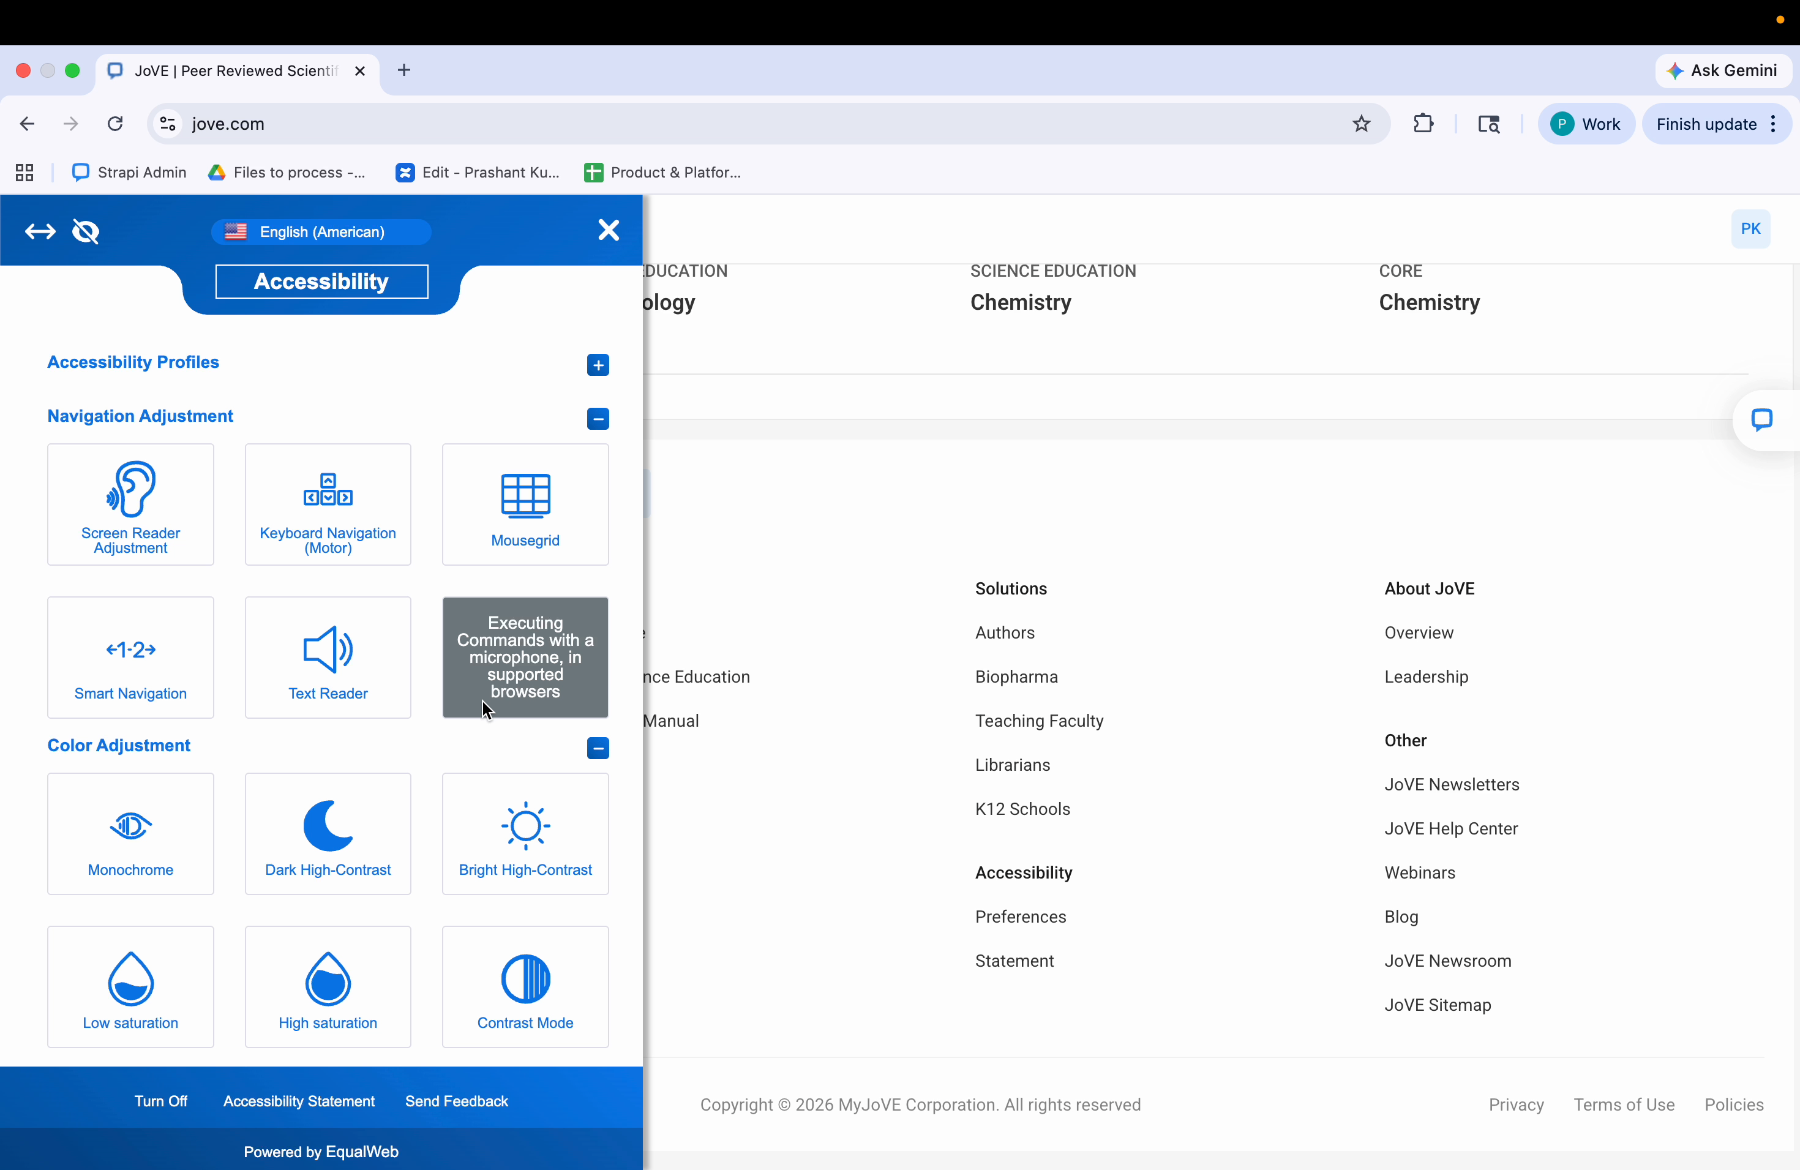Open the Biopharma footer link

(1016, 677)
